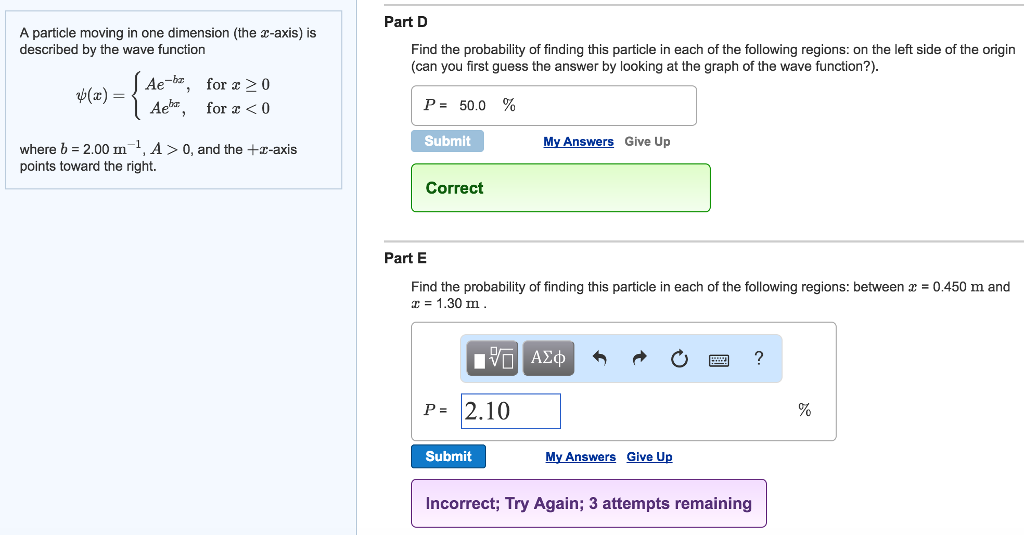
Task: Click the Give Up text in Part D
Action: (647, 142)
